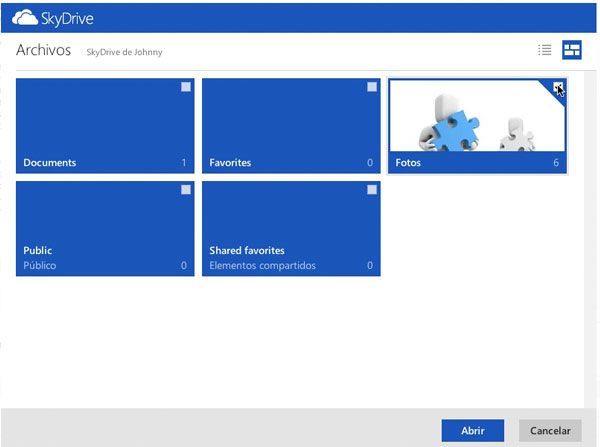The height and width of the screenshot is (447, 600).
Task: Click the Documents item count 1
Action: point(184,163)
